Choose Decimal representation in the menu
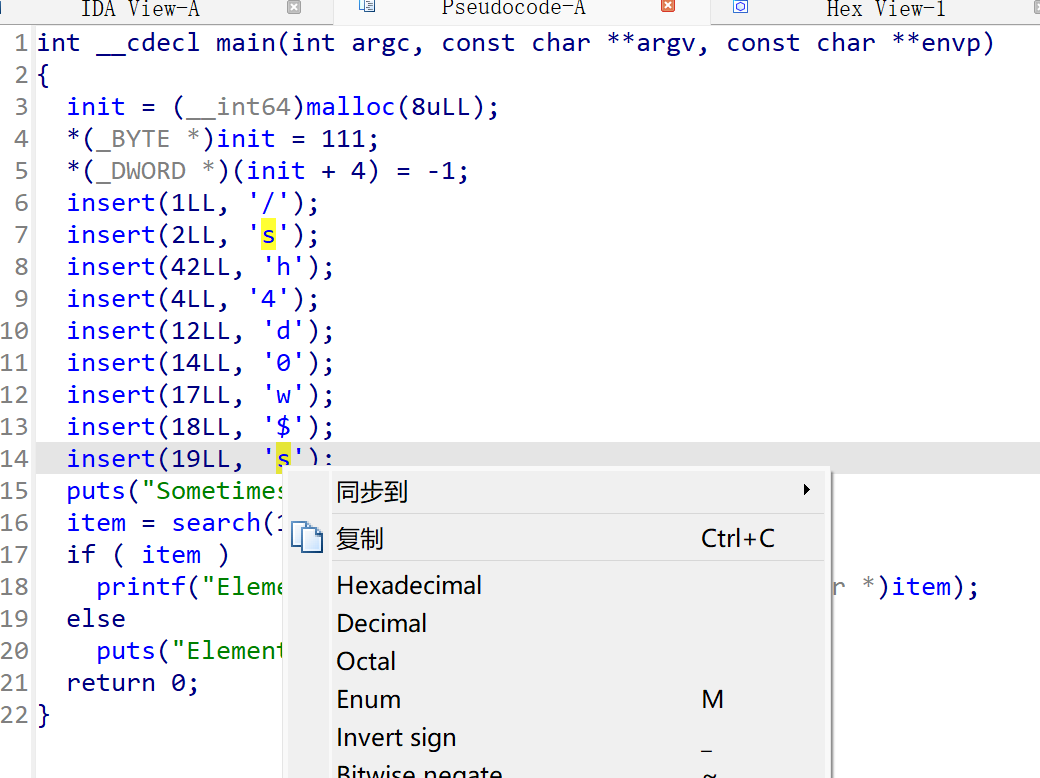 pos(382,623)
